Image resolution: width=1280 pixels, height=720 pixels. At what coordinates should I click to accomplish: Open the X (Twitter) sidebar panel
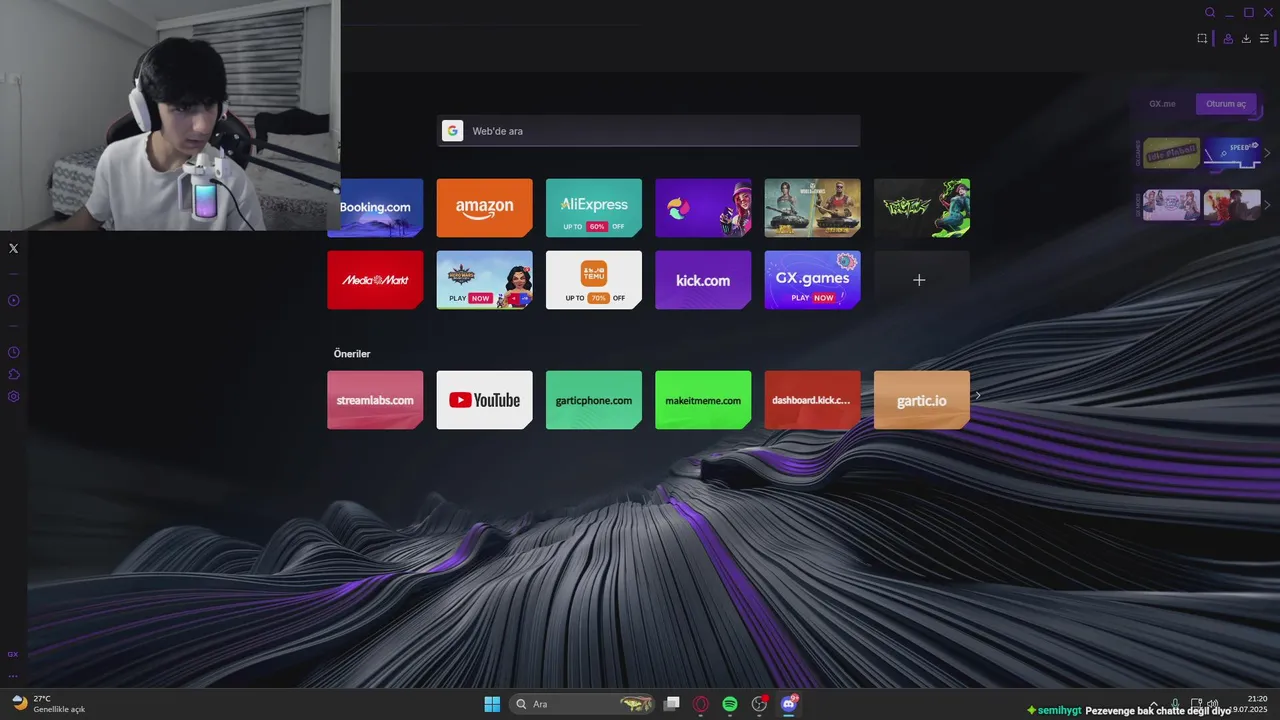click(x=13, y=248)
